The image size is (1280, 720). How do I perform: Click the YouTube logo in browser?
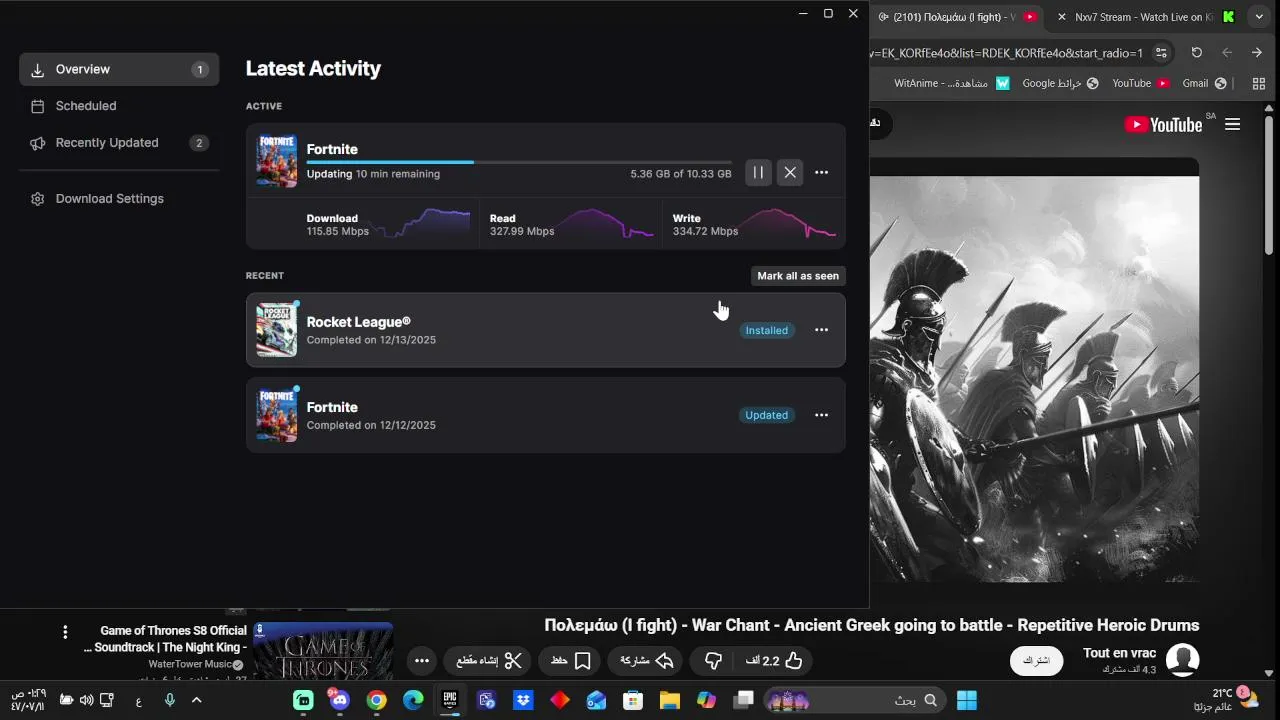1164,124
